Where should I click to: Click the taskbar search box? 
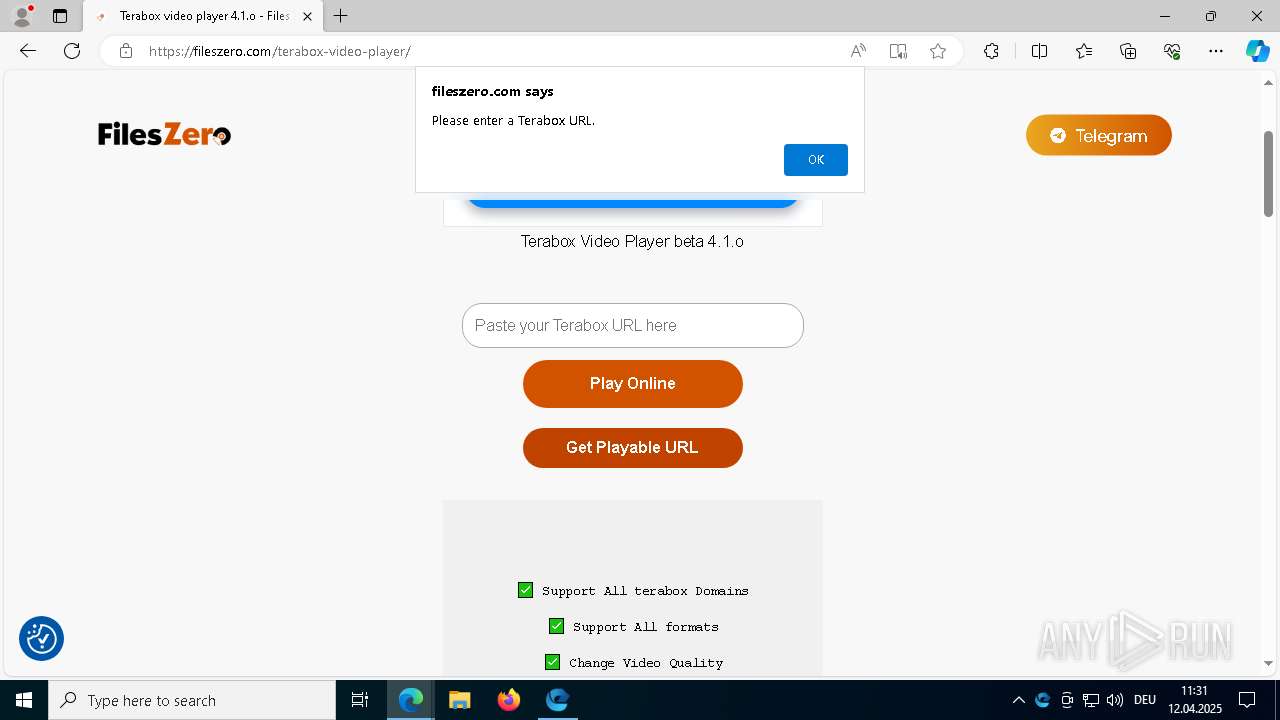pos(192,700)
